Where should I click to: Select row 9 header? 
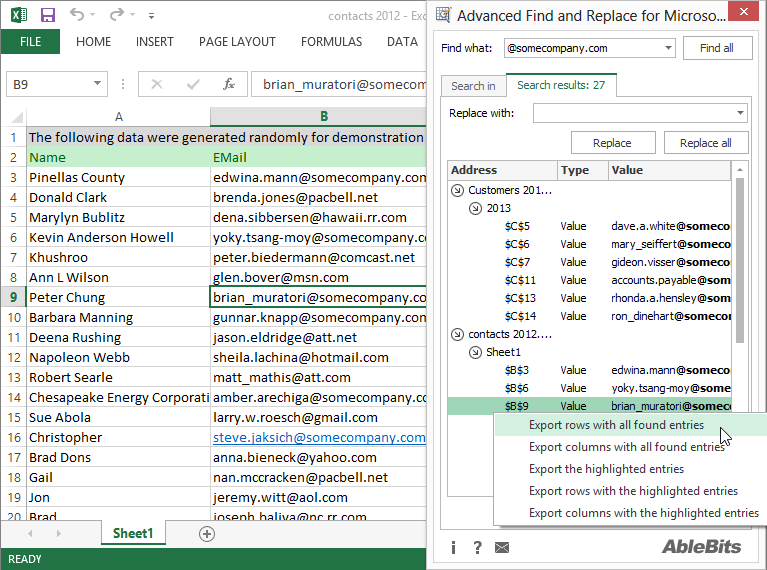tap(13, 297)
